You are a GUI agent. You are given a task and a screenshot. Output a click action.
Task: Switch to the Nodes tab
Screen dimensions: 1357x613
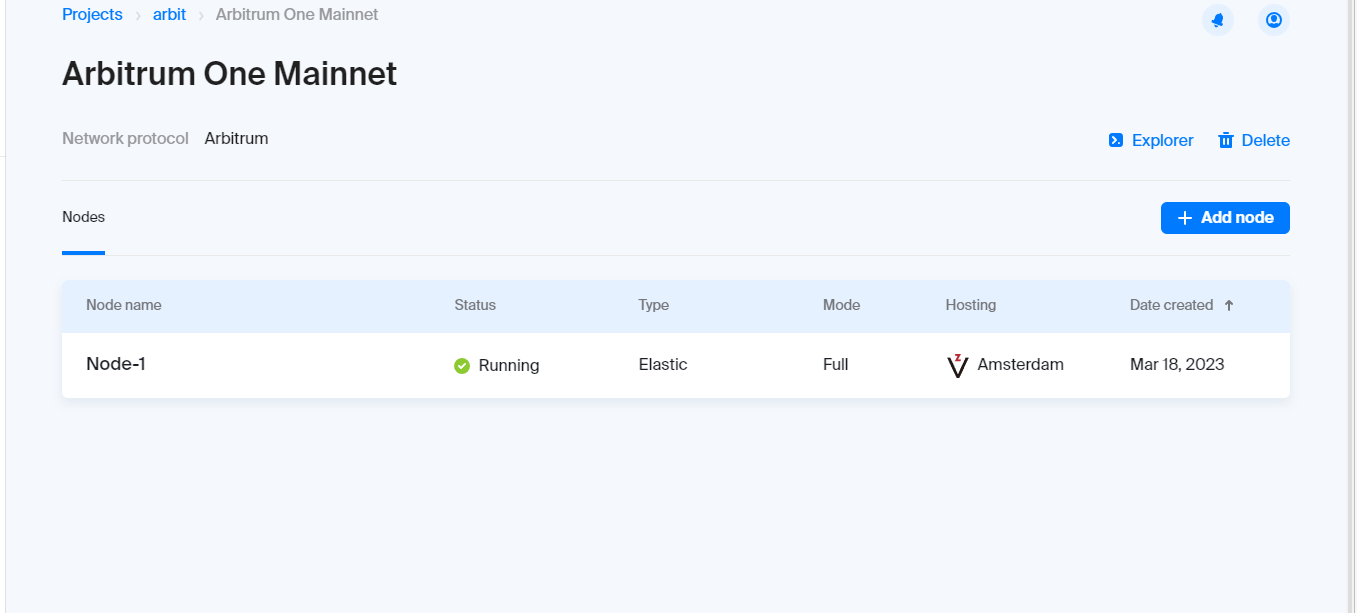[83, 217]
